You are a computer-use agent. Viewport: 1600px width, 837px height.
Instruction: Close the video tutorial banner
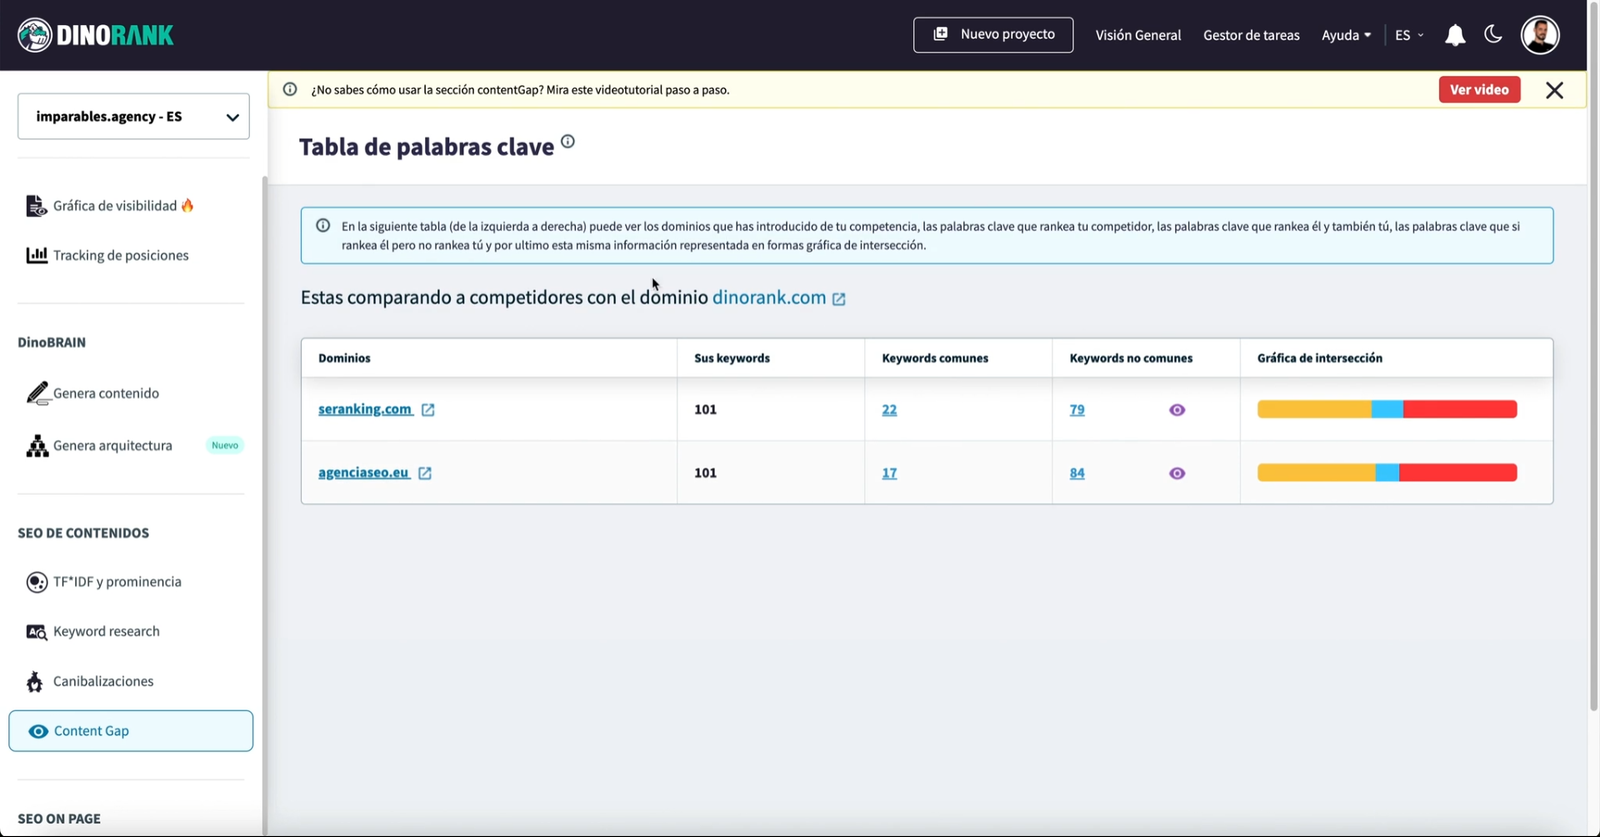tap(1554, 90)
